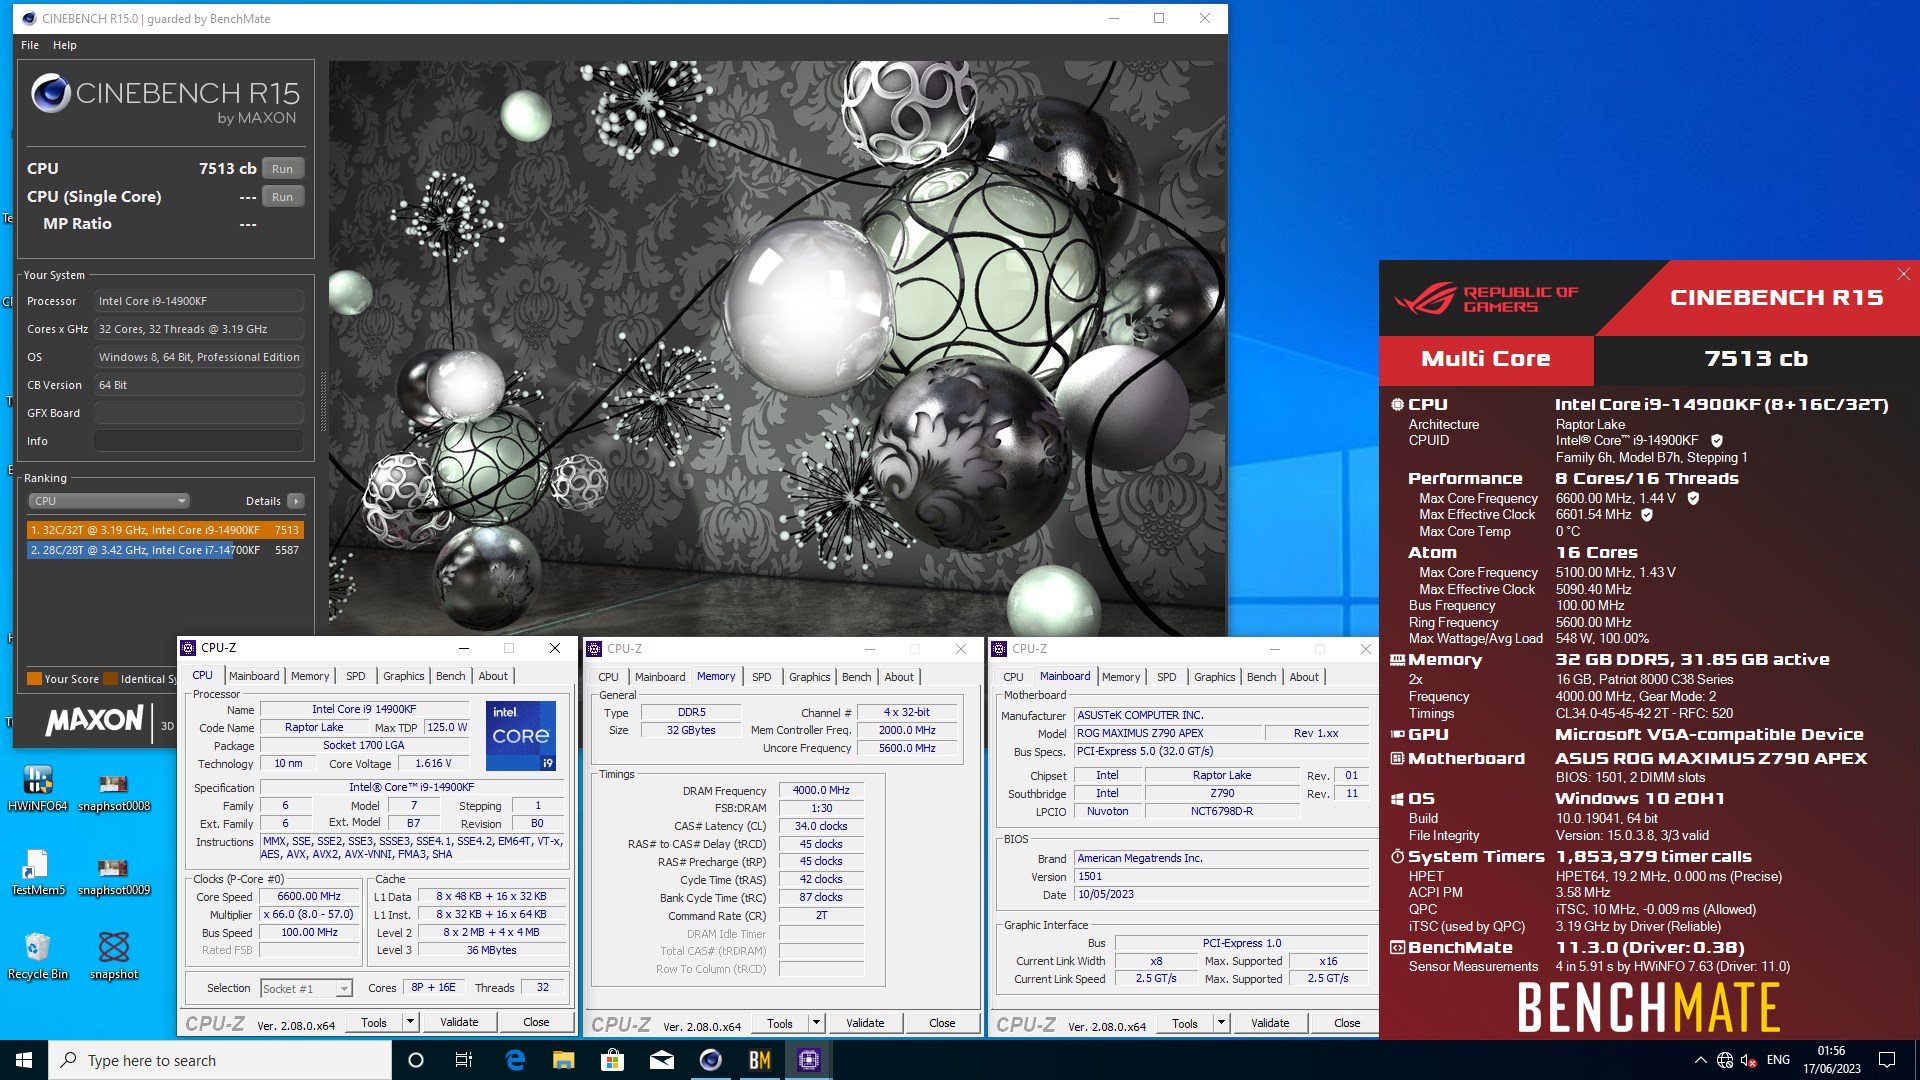
Task: Click the CPU-Z title bar icon of CPU window
Action: 188,648
